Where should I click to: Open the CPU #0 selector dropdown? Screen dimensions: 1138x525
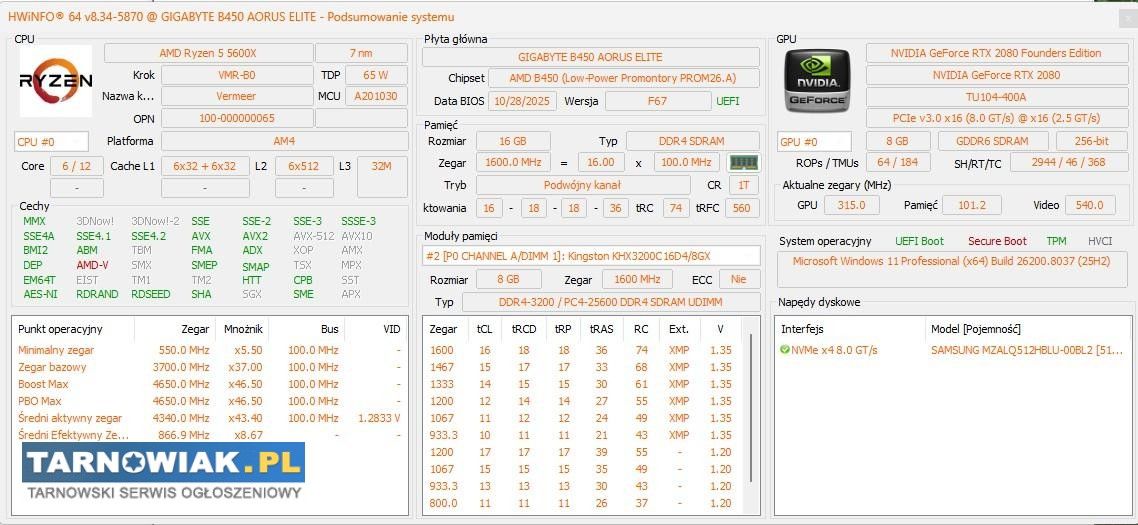[x=51, y=142]
